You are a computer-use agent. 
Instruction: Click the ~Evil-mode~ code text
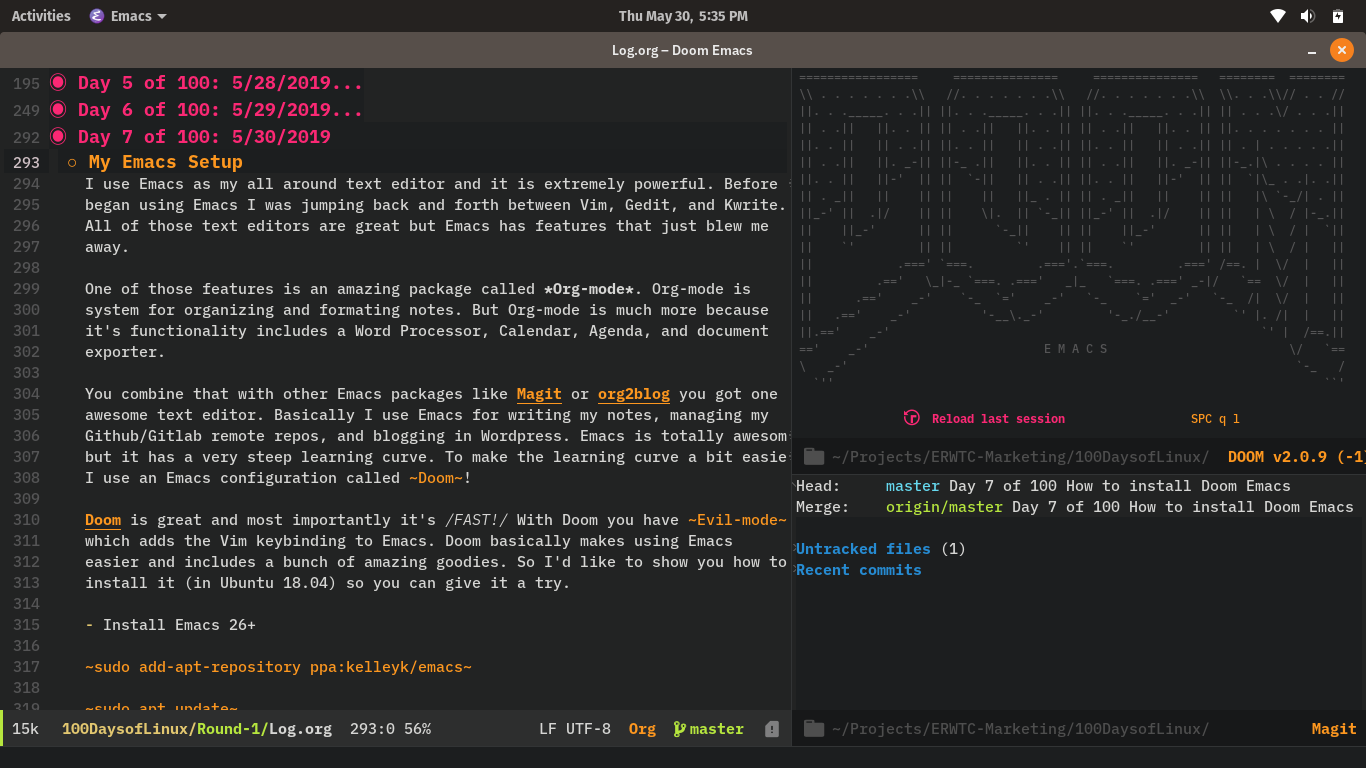[738, 520]
